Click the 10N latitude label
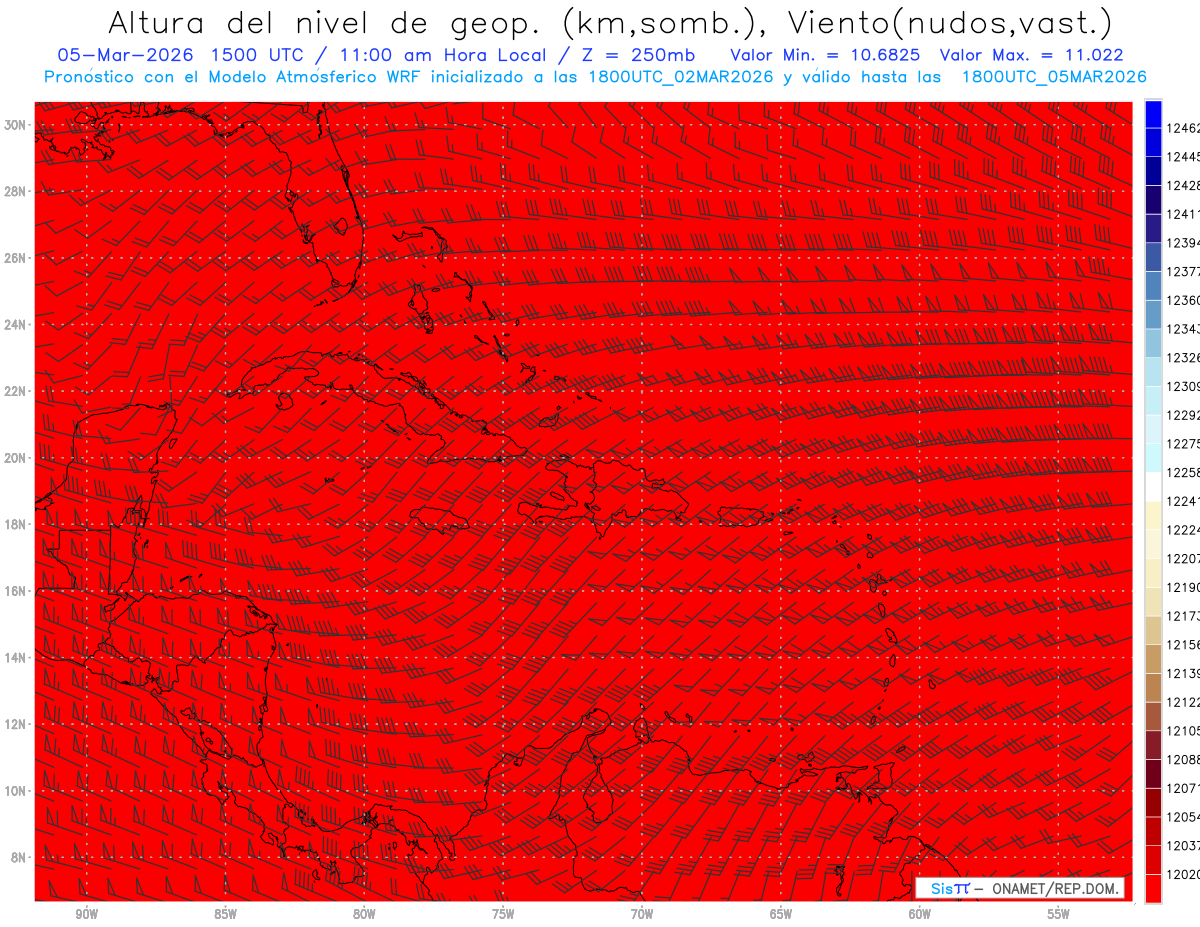Viewport: 1200px width, 927px height. point(15,791)
